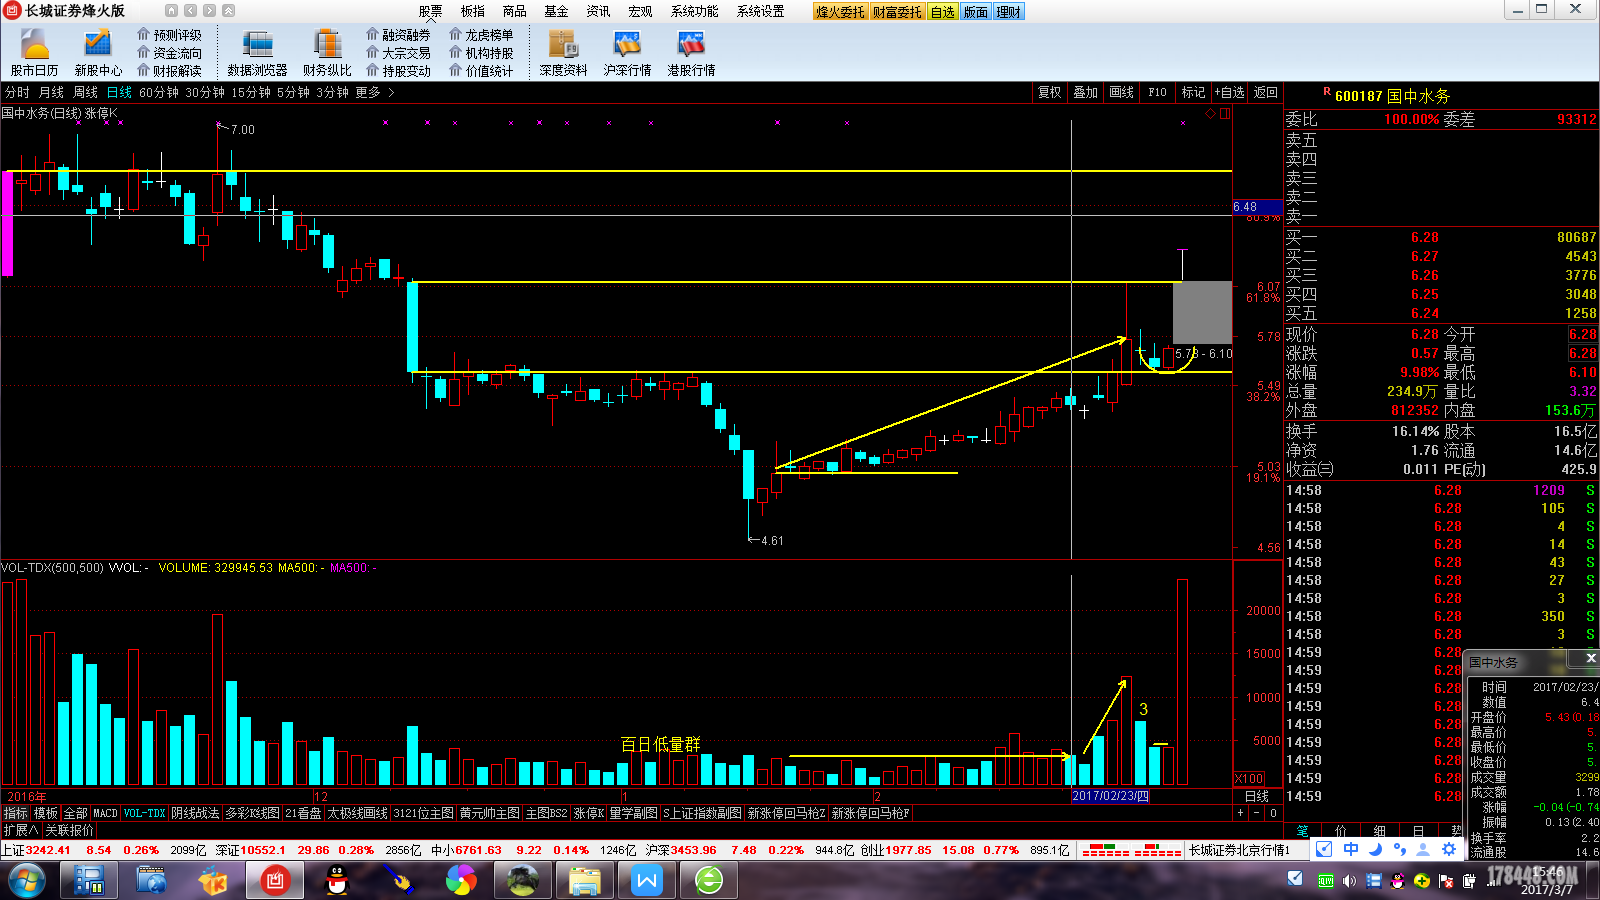The width and height of the screenshot is (1600, 900).
Task: Open the 股市日历 stock calendar icon
Action: click(34, 52)
